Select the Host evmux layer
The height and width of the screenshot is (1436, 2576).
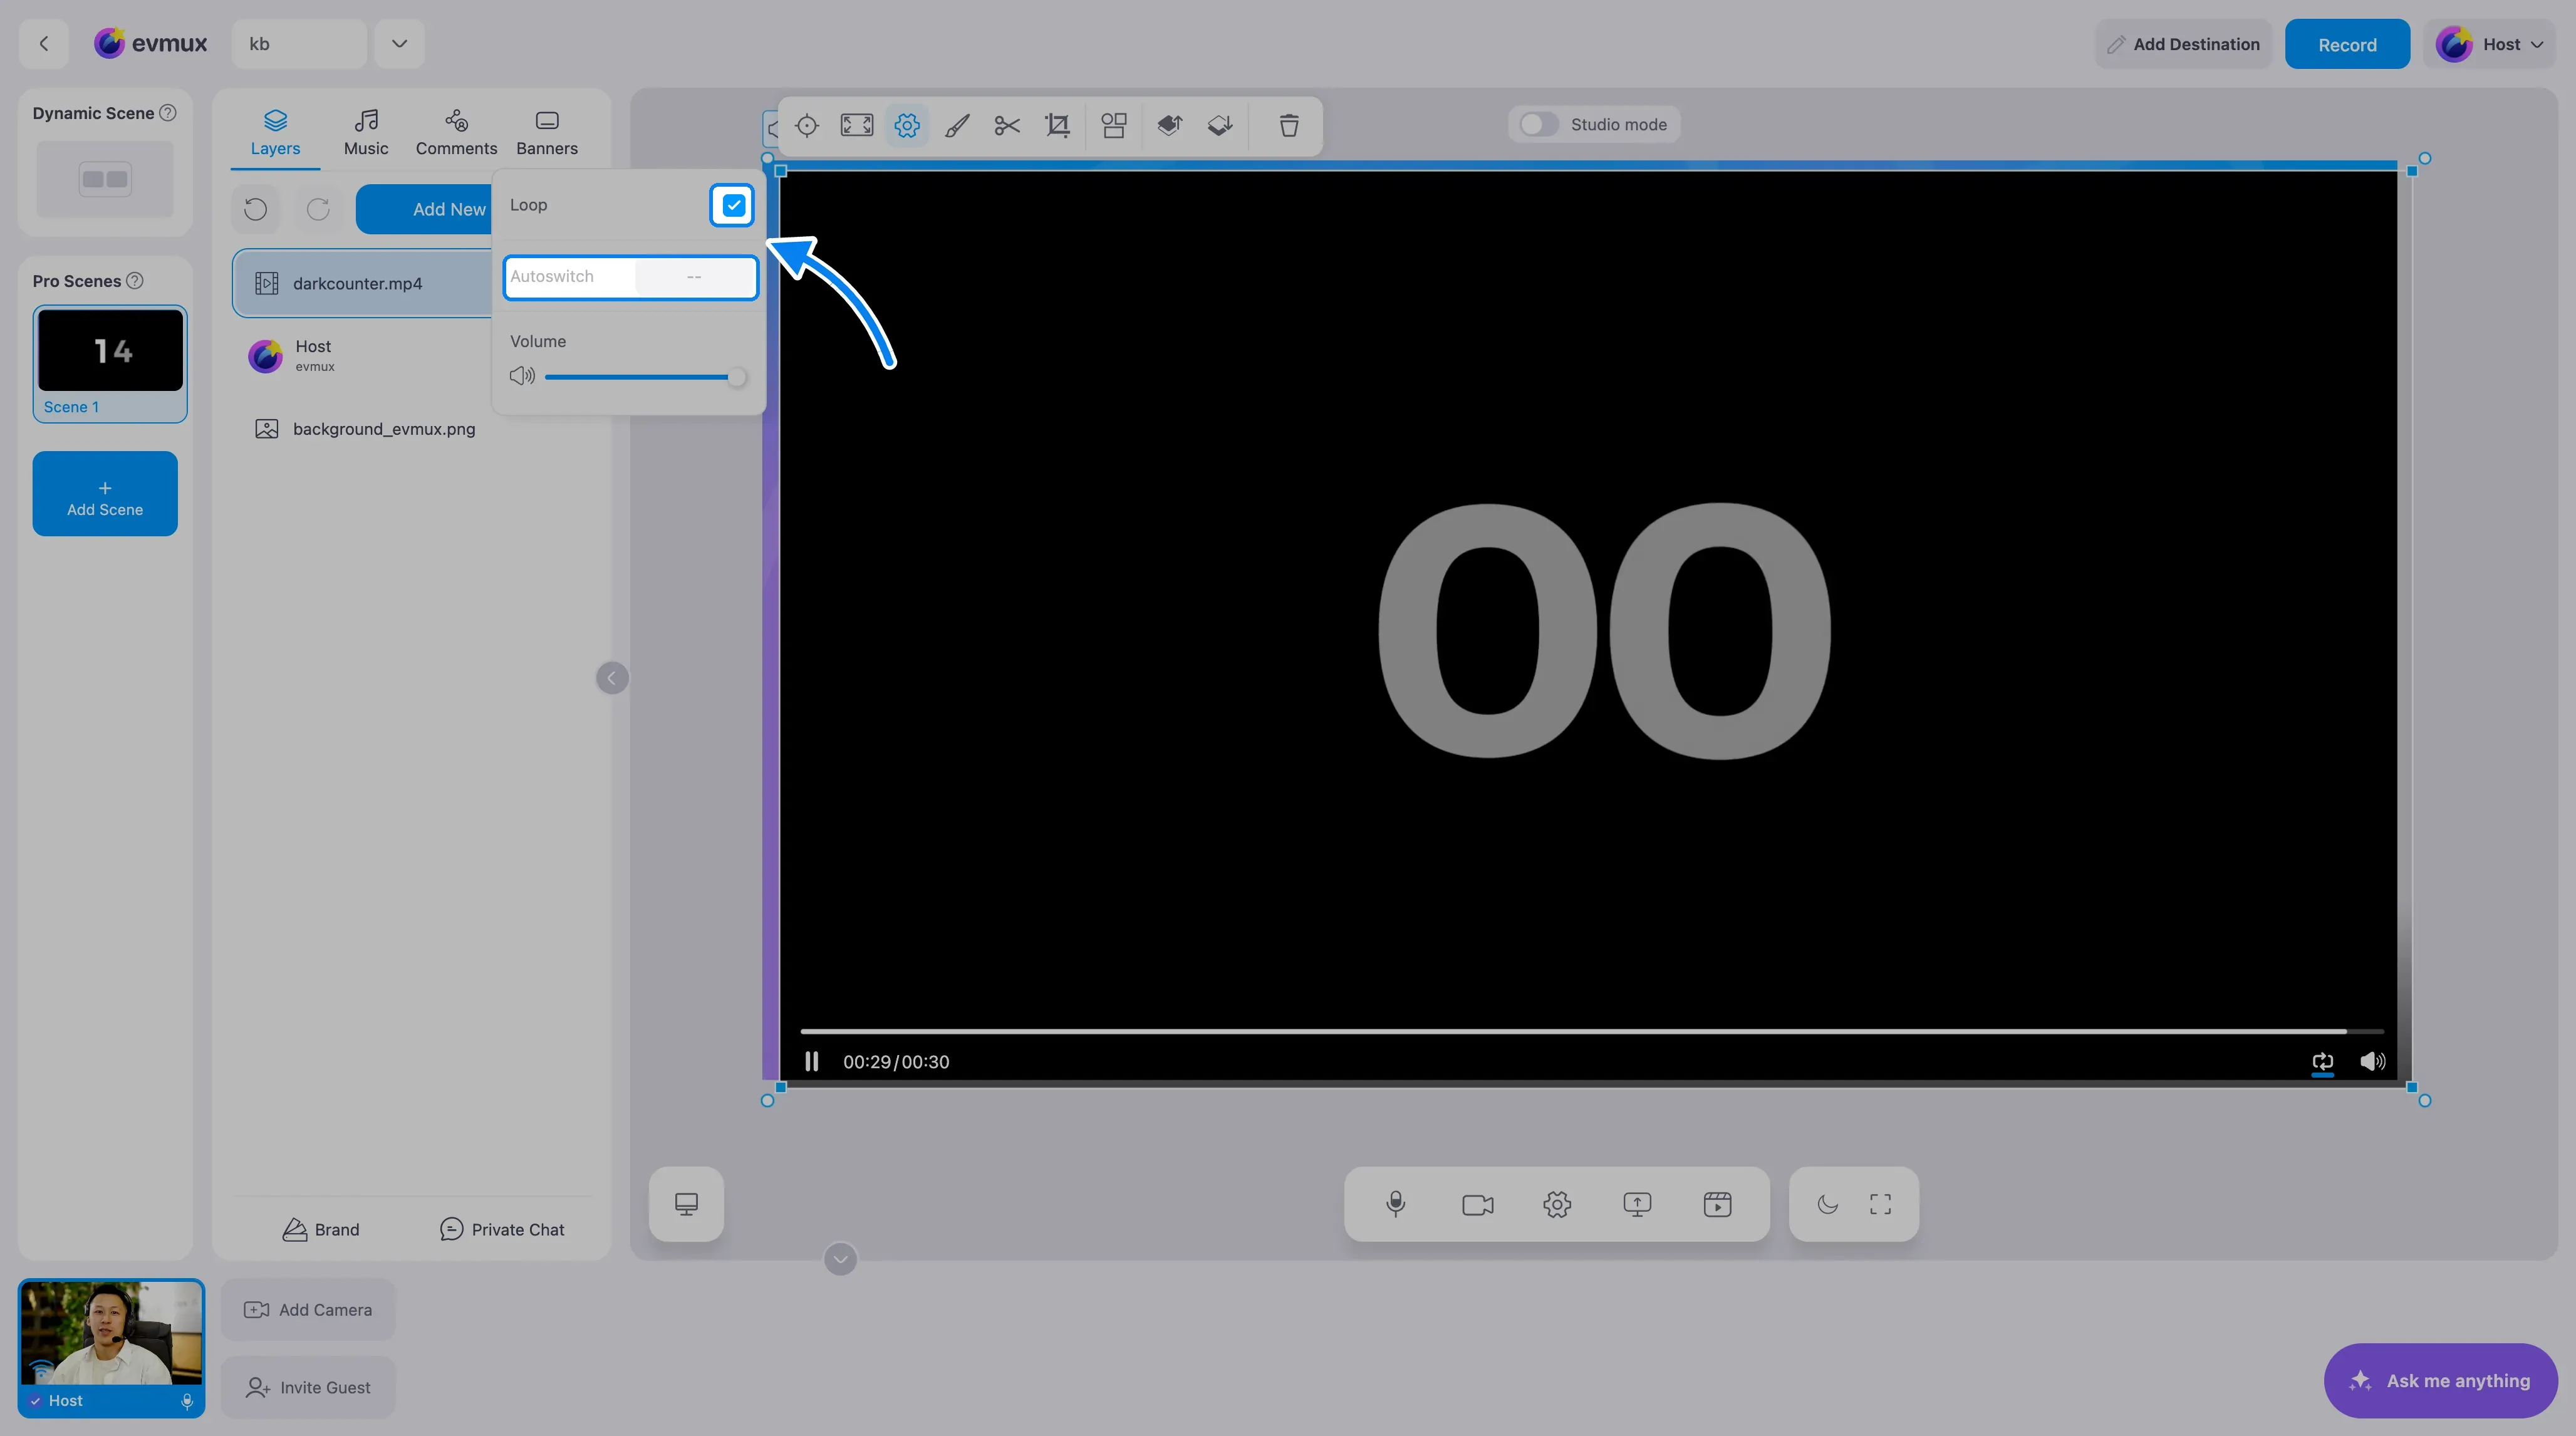(362, 355)
